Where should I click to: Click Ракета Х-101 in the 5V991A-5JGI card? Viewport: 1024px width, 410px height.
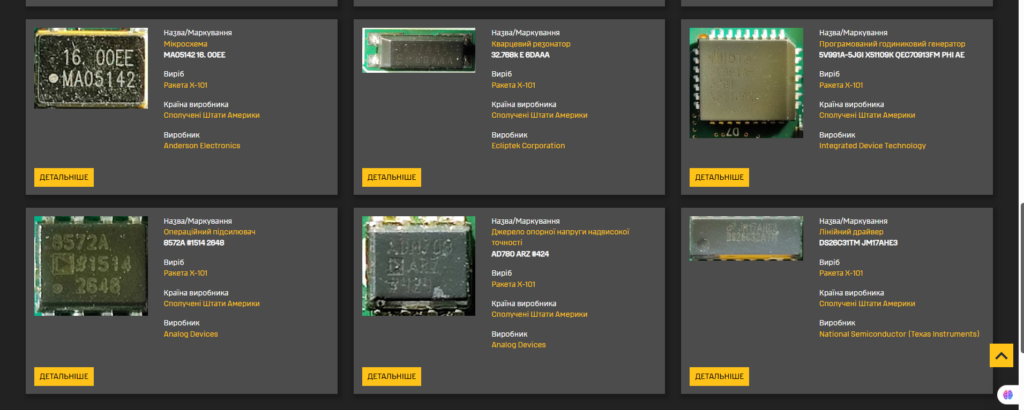click(841, 85)
